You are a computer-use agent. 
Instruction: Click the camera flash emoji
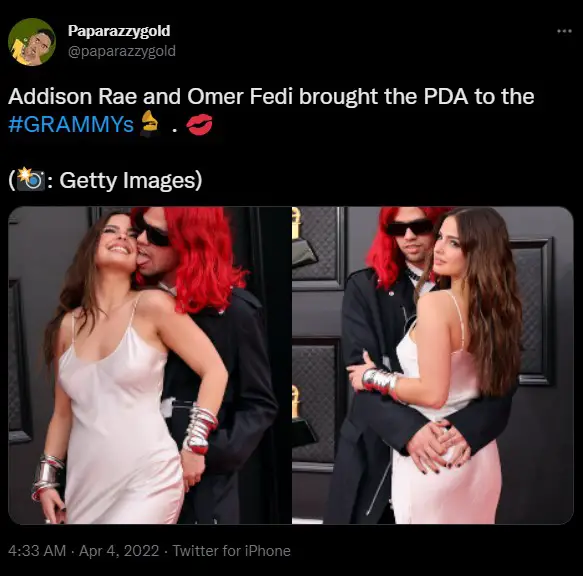click(30, 179)
